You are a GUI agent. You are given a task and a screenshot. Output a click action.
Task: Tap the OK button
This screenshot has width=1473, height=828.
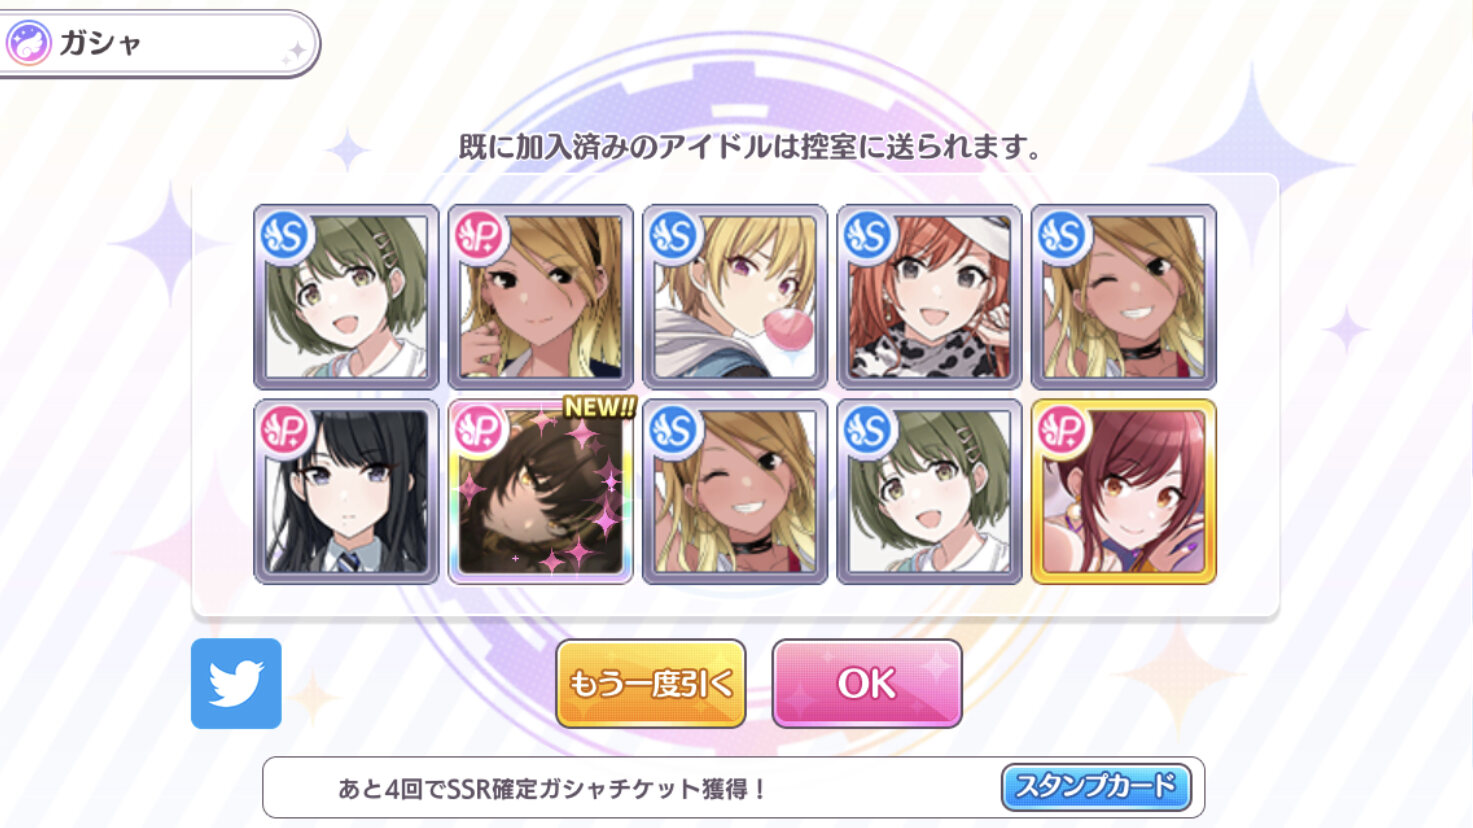pyautogui.click(x=867, y=684)
